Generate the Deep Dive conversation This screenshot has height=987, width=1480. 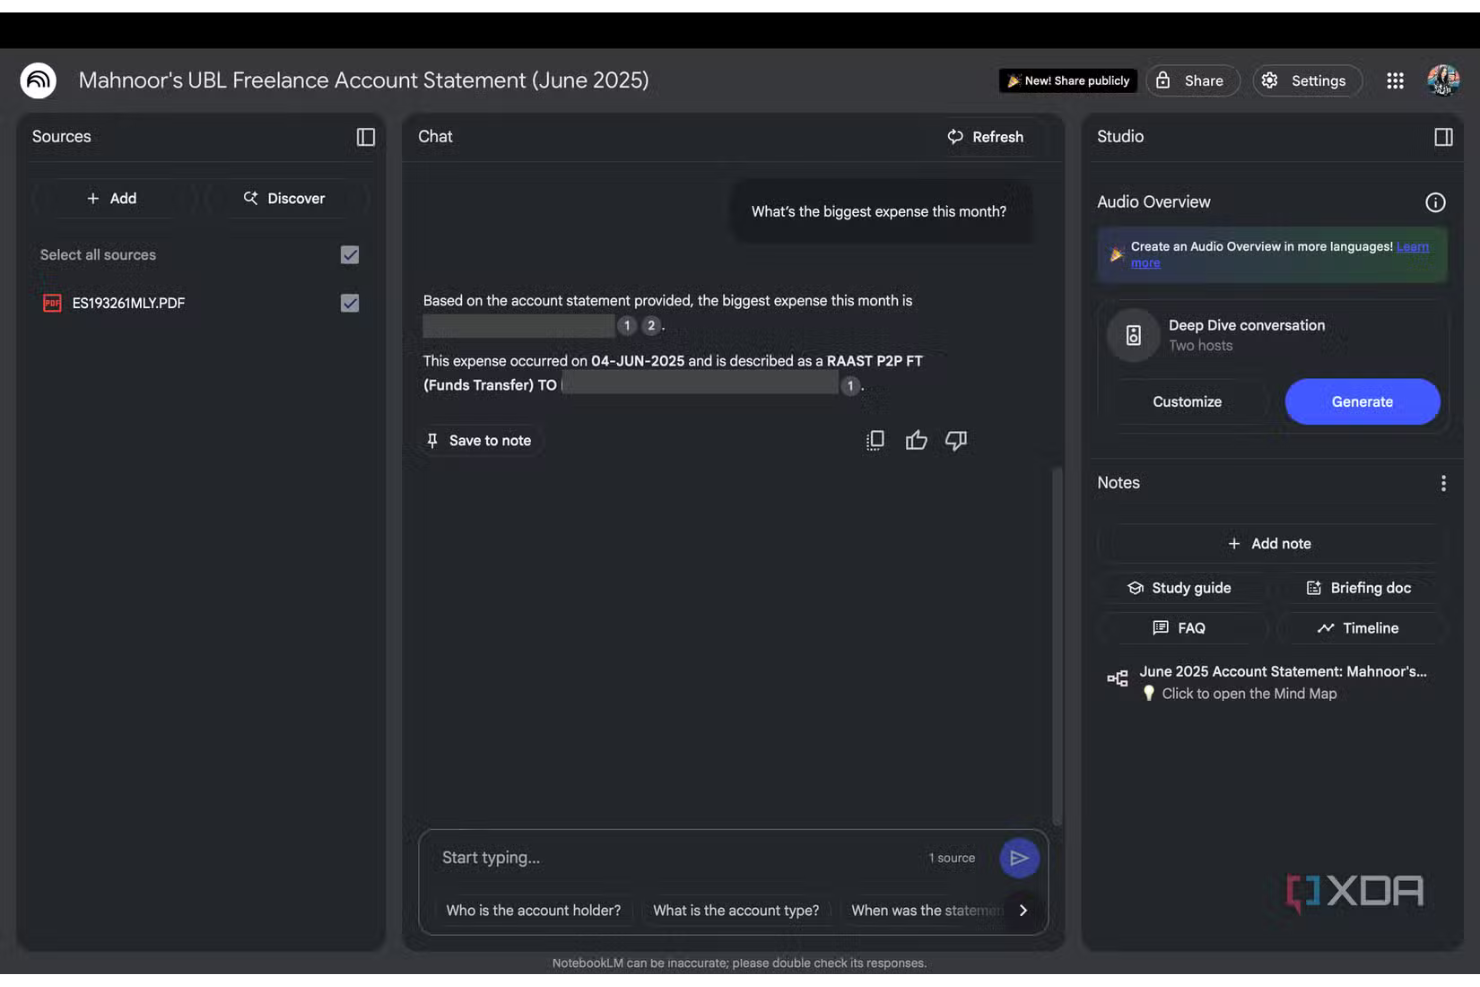[x=1362, y=401]
